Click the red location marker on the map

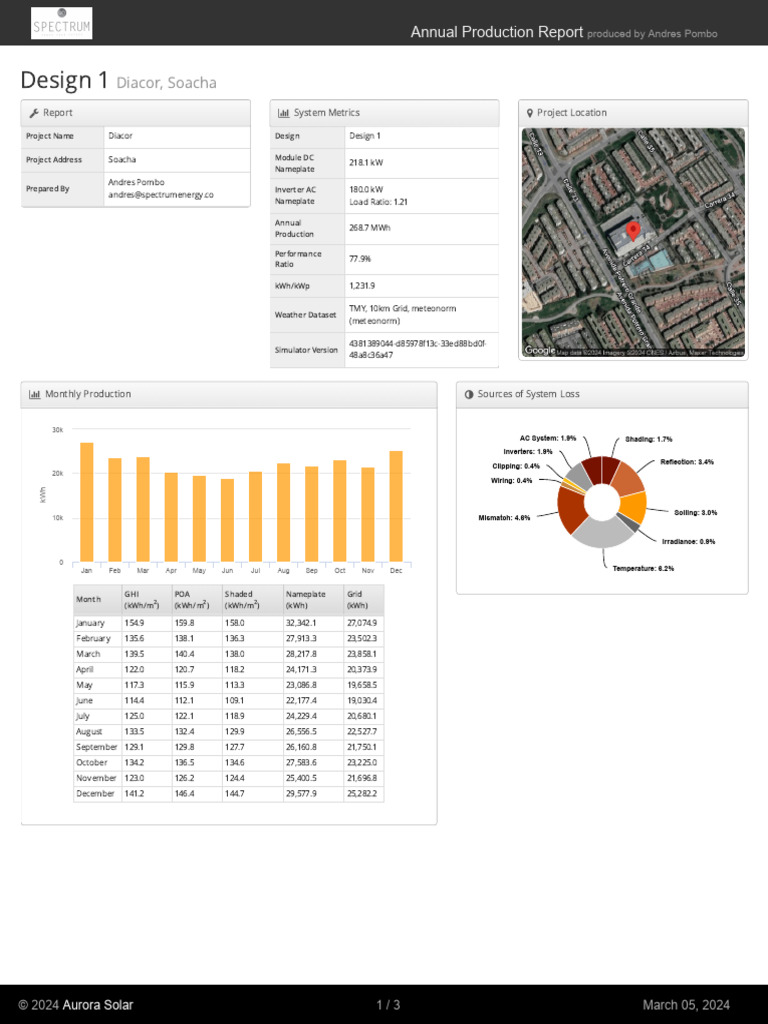point(632,232)
